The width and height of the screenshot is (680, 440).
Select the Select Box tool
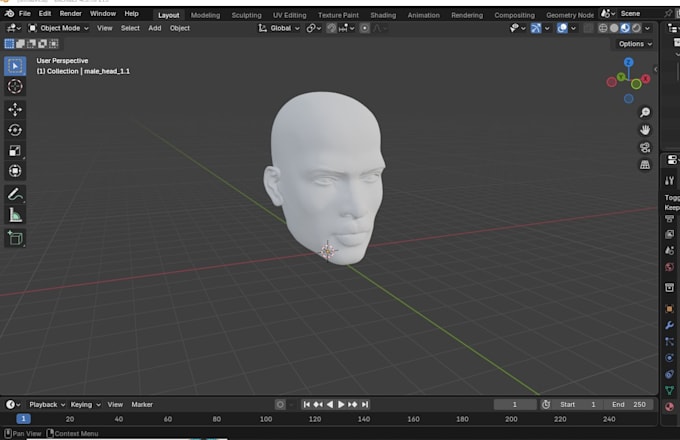point(15,66)
